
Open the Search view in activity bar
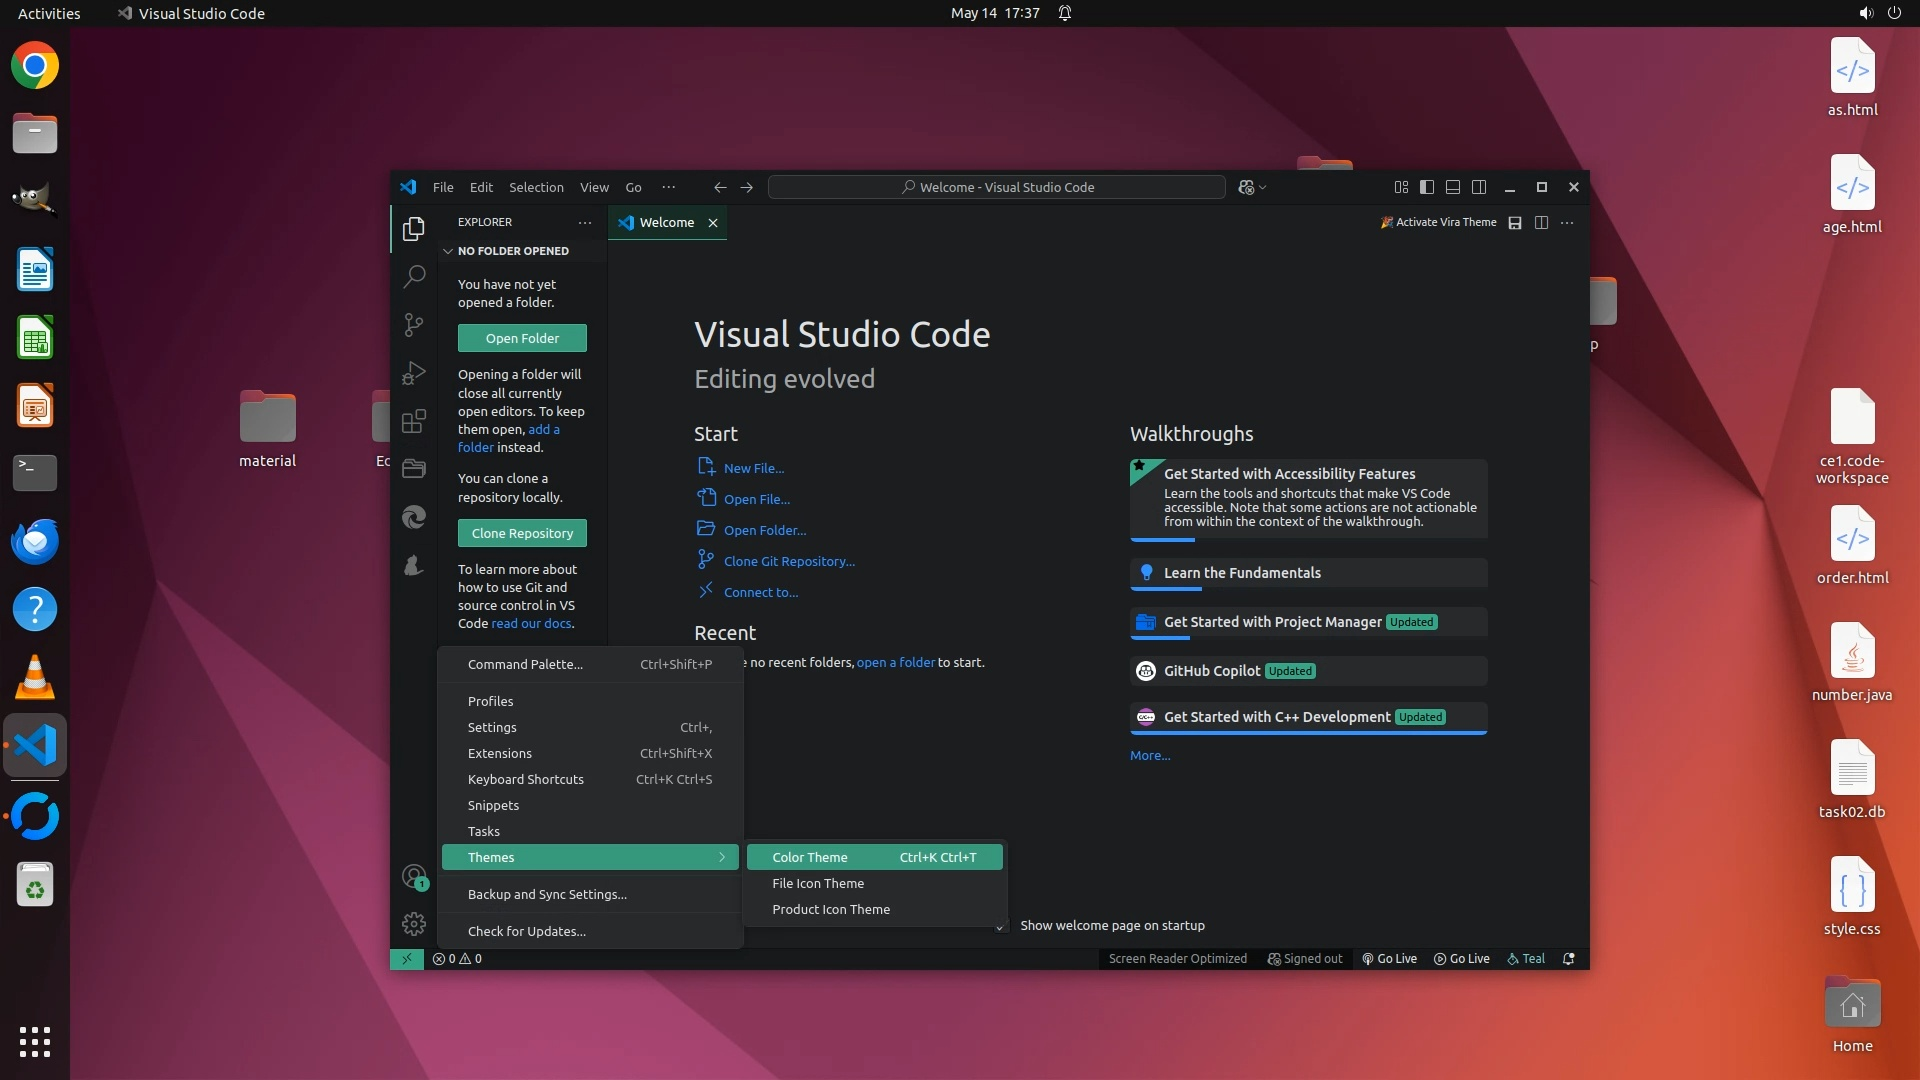[414, 276]
